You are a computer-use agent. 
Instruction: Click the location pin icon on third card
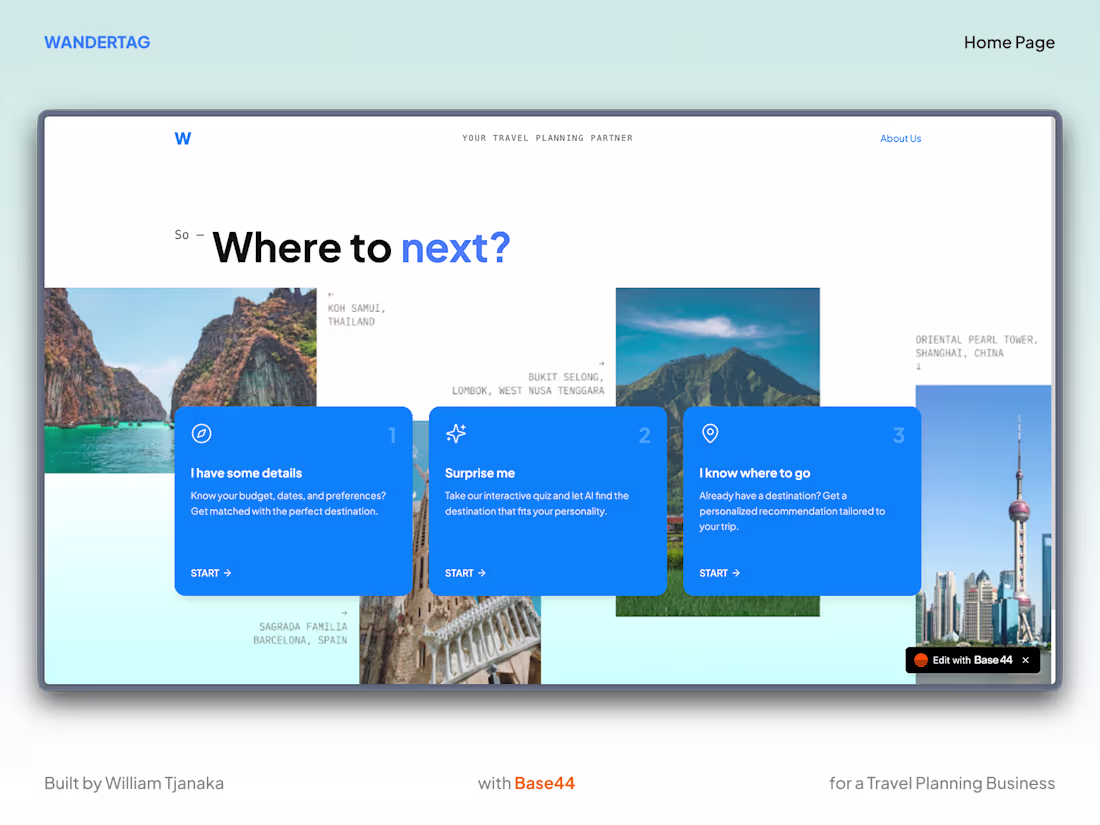[x=710, y=434]
